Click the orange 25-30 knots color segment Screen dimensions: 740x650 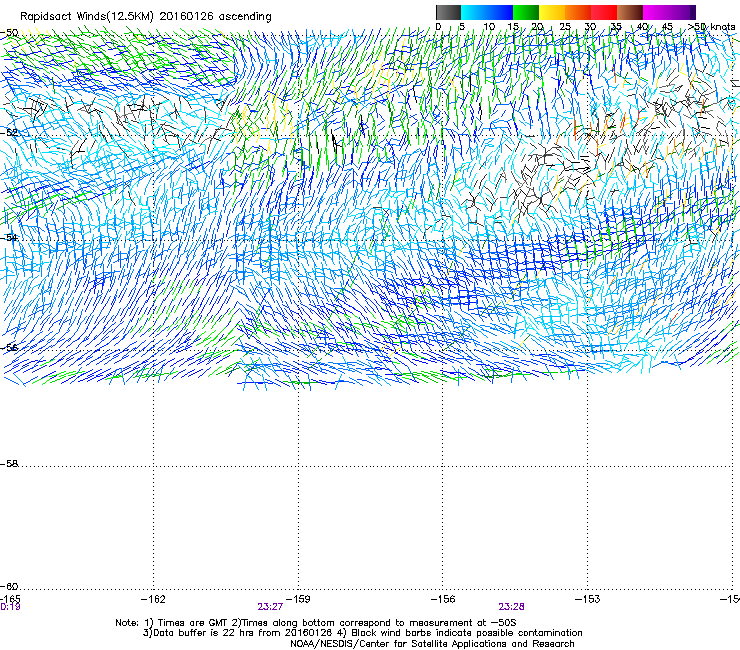[578, 12]
